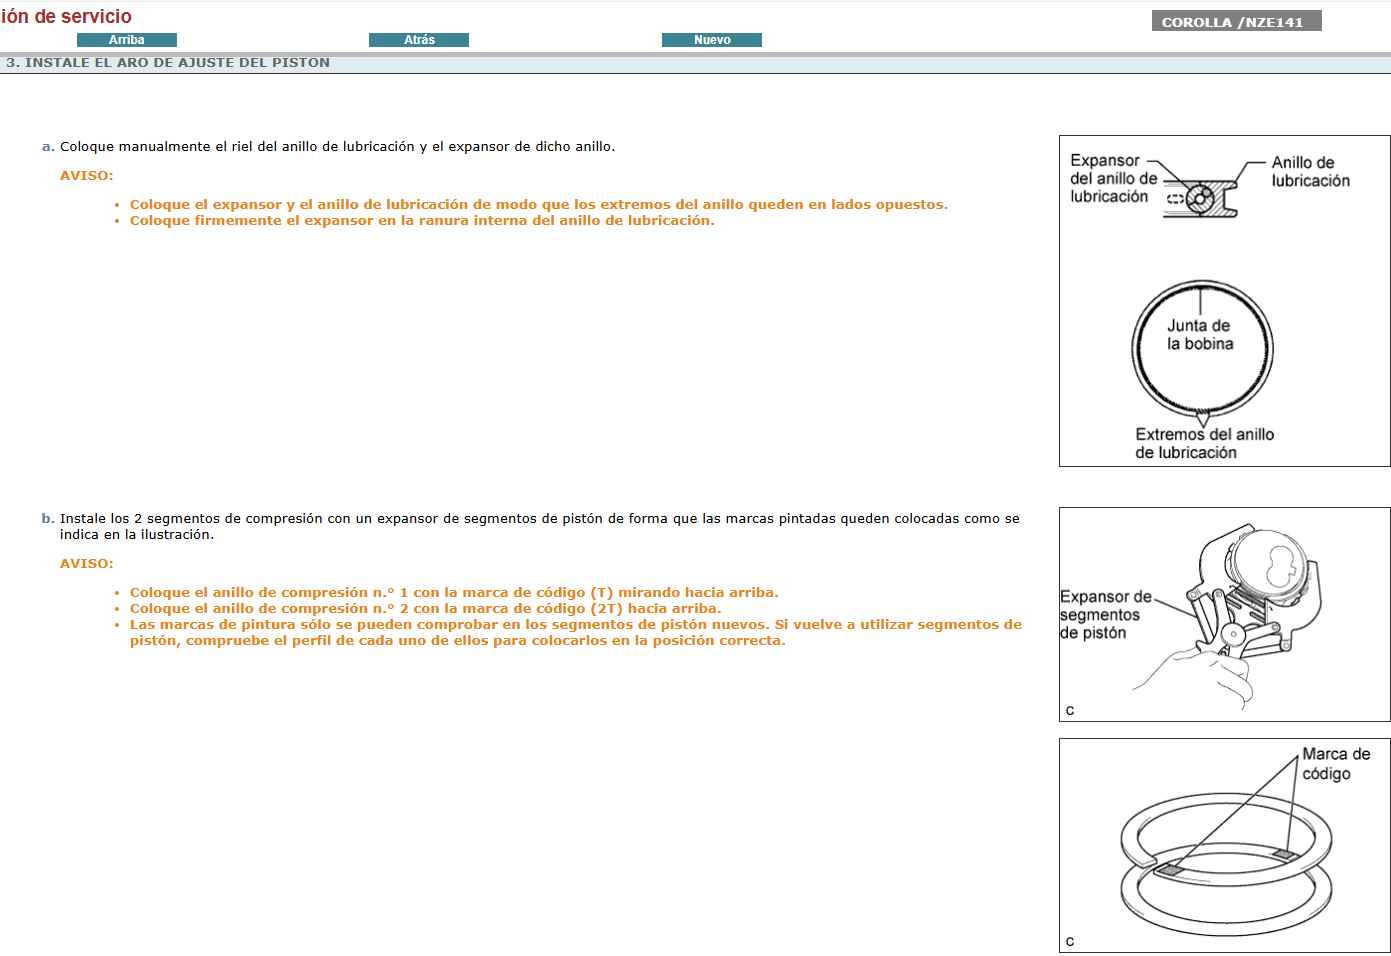Click step b text 'Instale los 2 segmentos de compresión'
This screenshot has height=956, width=1391.
point(540,526)
